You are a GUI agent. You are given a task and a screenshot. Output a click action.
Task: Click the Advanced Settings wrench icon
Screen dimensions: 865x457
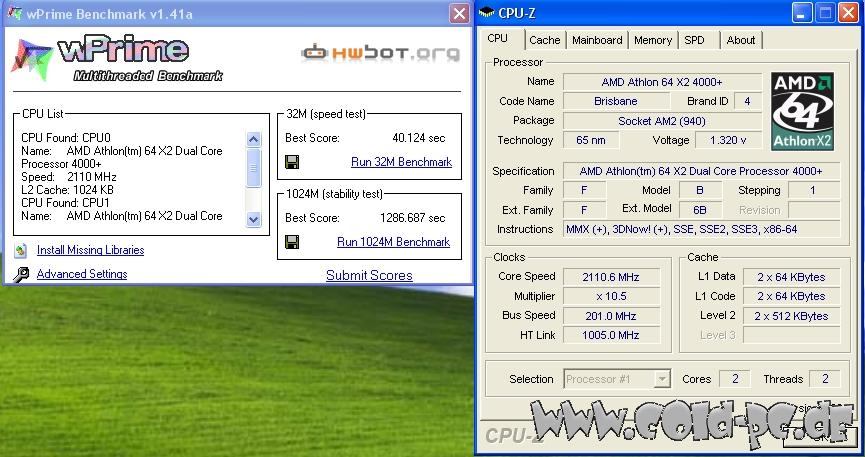[20, 274]
